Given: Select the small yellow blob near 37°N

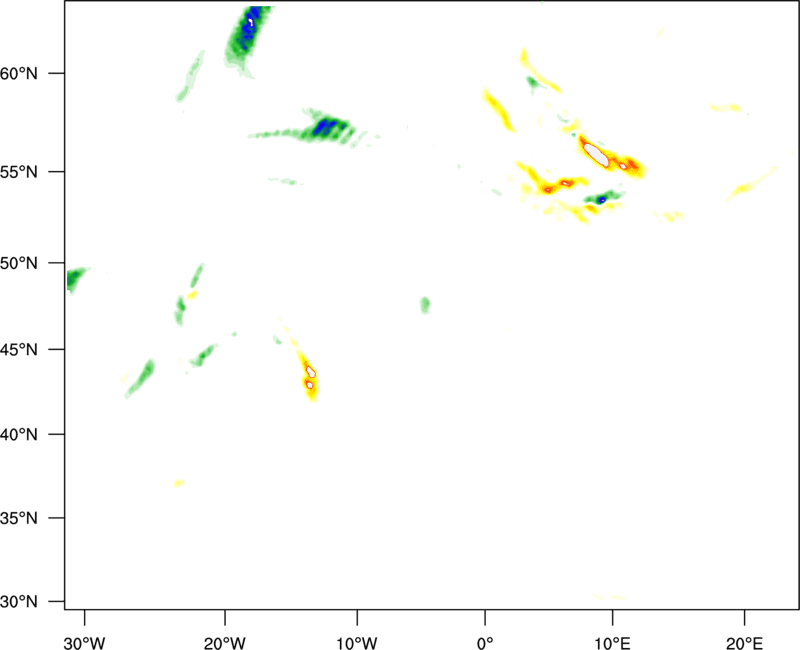Looking at the screenshot, I should coord(179,483).
